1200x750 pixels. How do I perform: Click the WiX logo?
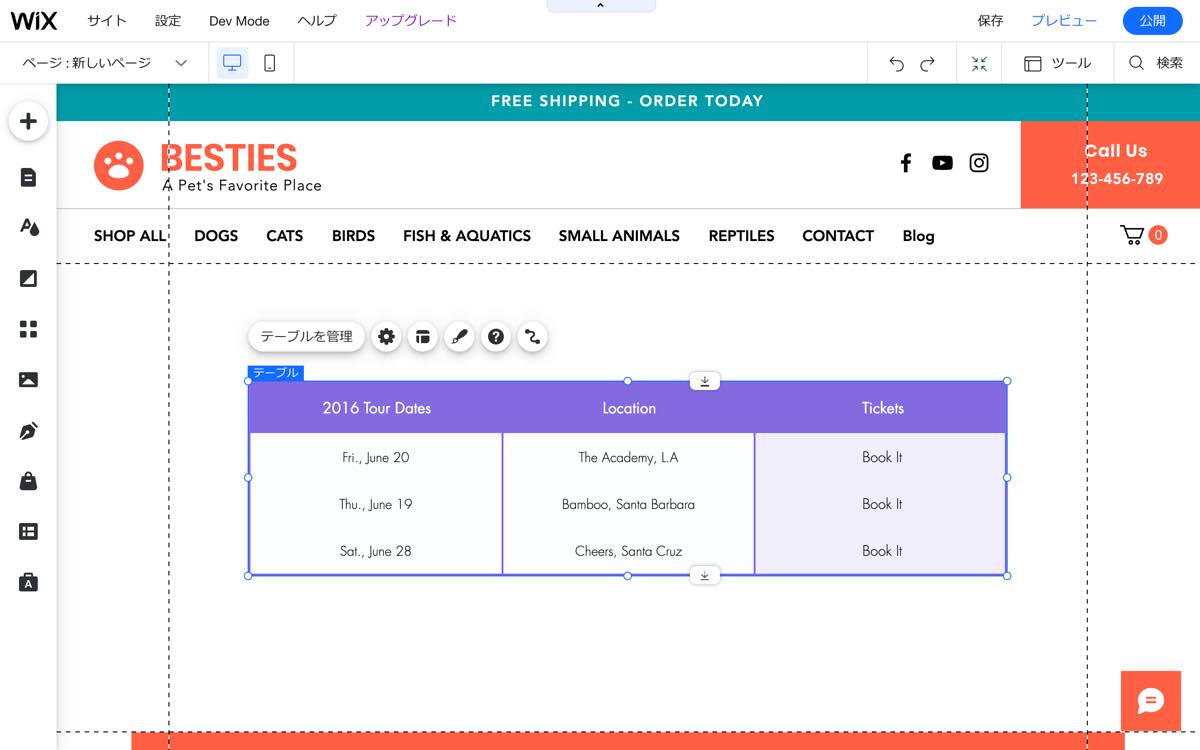pyautogui.click(x=34, y=21)
